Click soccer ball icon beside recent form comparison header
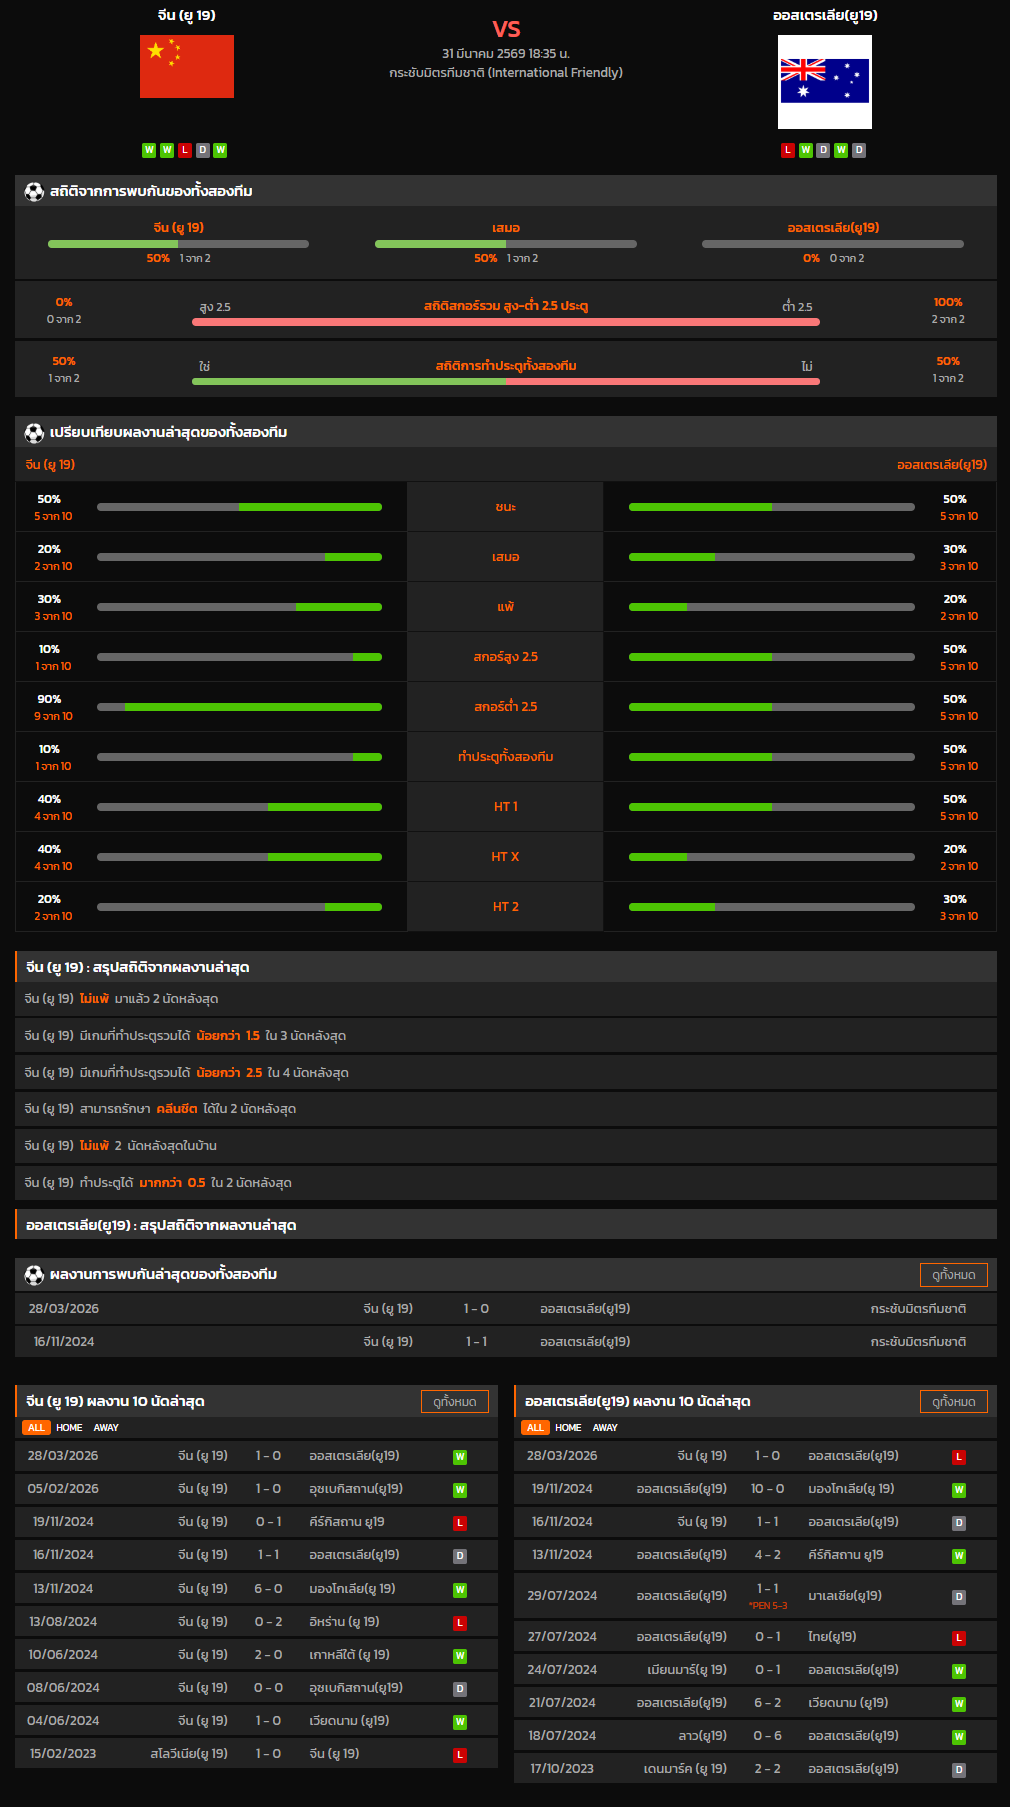Image resolution: width=1010 pixels, height=1807 pixels. 34,433
